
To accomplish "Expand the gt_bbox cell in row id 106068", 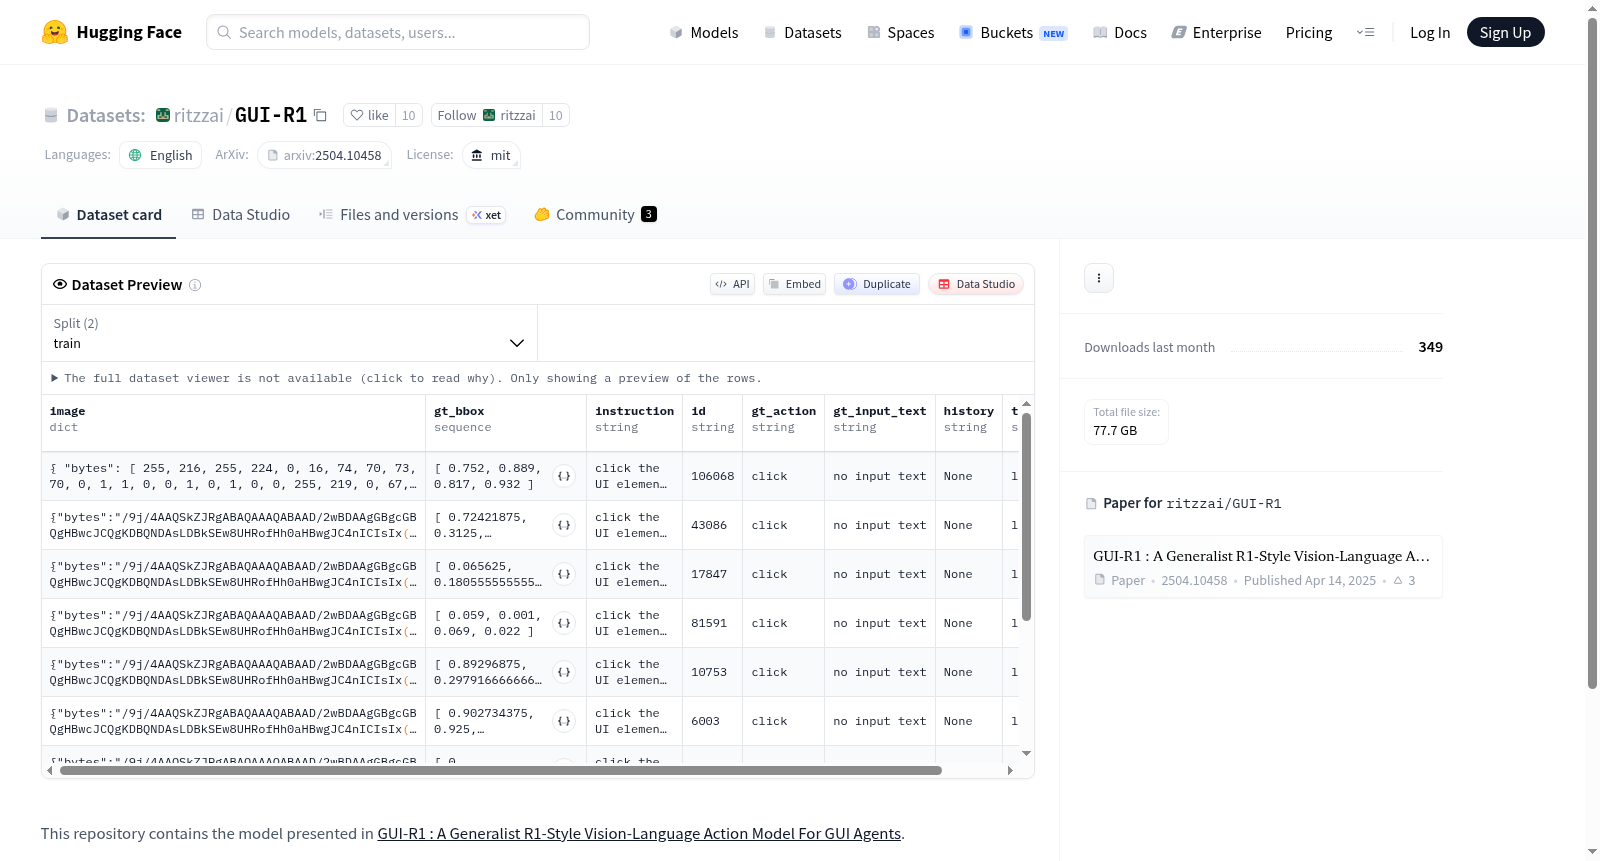I will tap(564, 476).
